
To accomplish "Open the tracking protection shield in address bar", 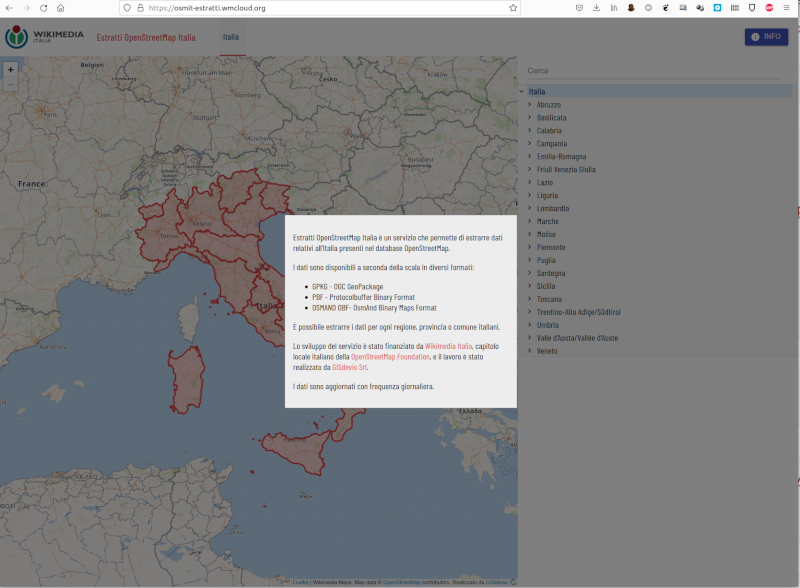I will 128,8.
